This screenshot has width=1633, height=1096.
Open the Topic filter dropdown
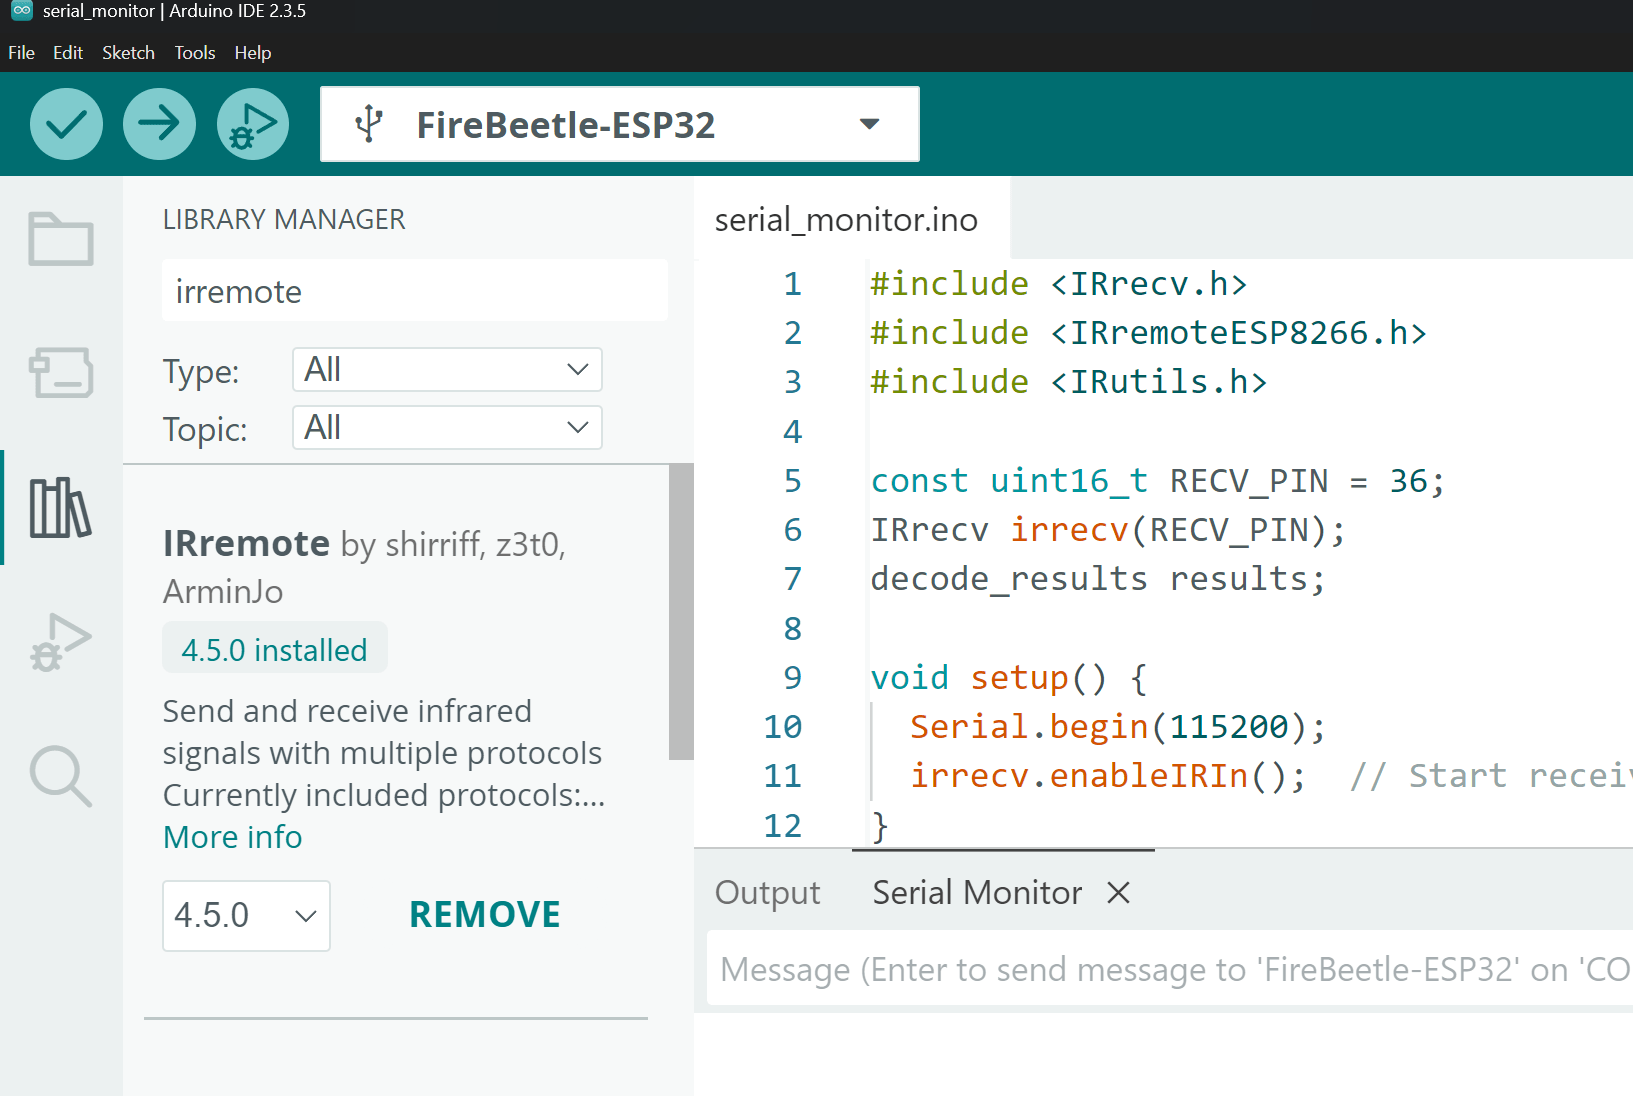click(447, 428)
